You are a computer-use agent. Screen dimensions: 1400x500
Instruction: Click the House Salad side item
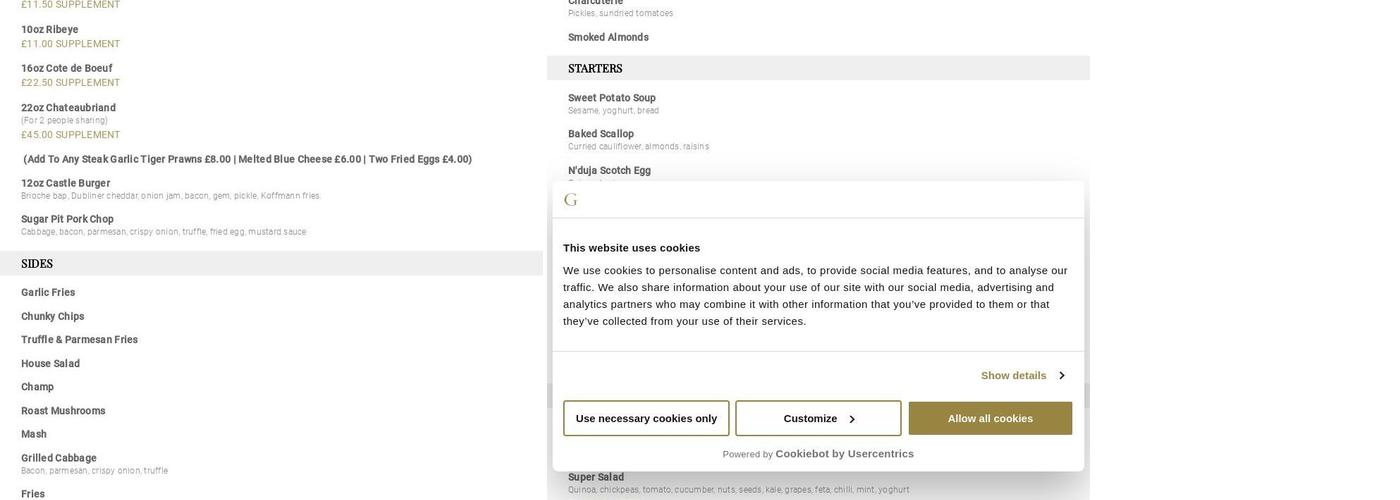(x=50, y=364)
